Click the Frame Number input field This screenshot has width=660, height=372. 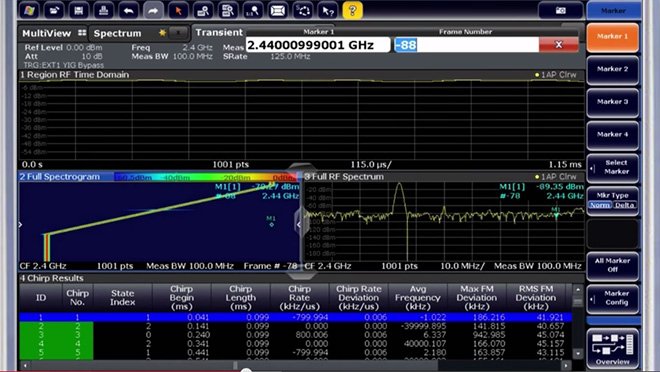(x=466, y=45)
